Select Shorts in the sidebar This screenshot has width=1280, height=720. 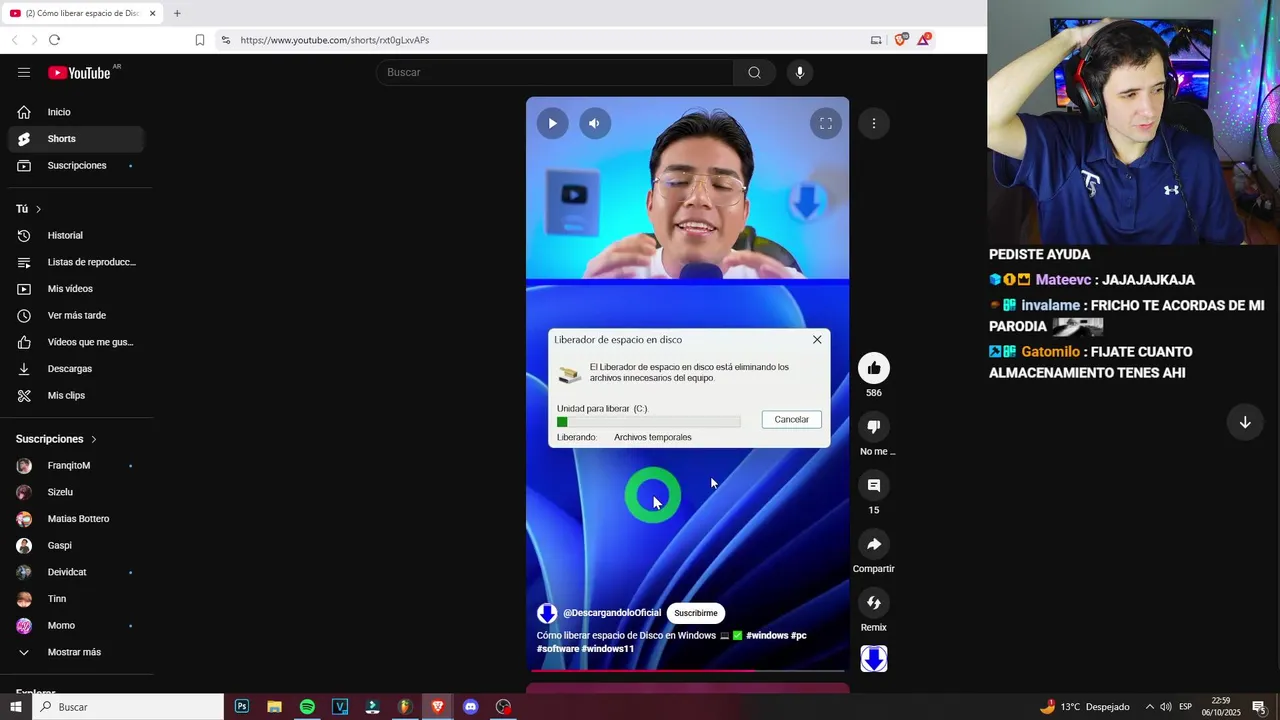(76, 139)
